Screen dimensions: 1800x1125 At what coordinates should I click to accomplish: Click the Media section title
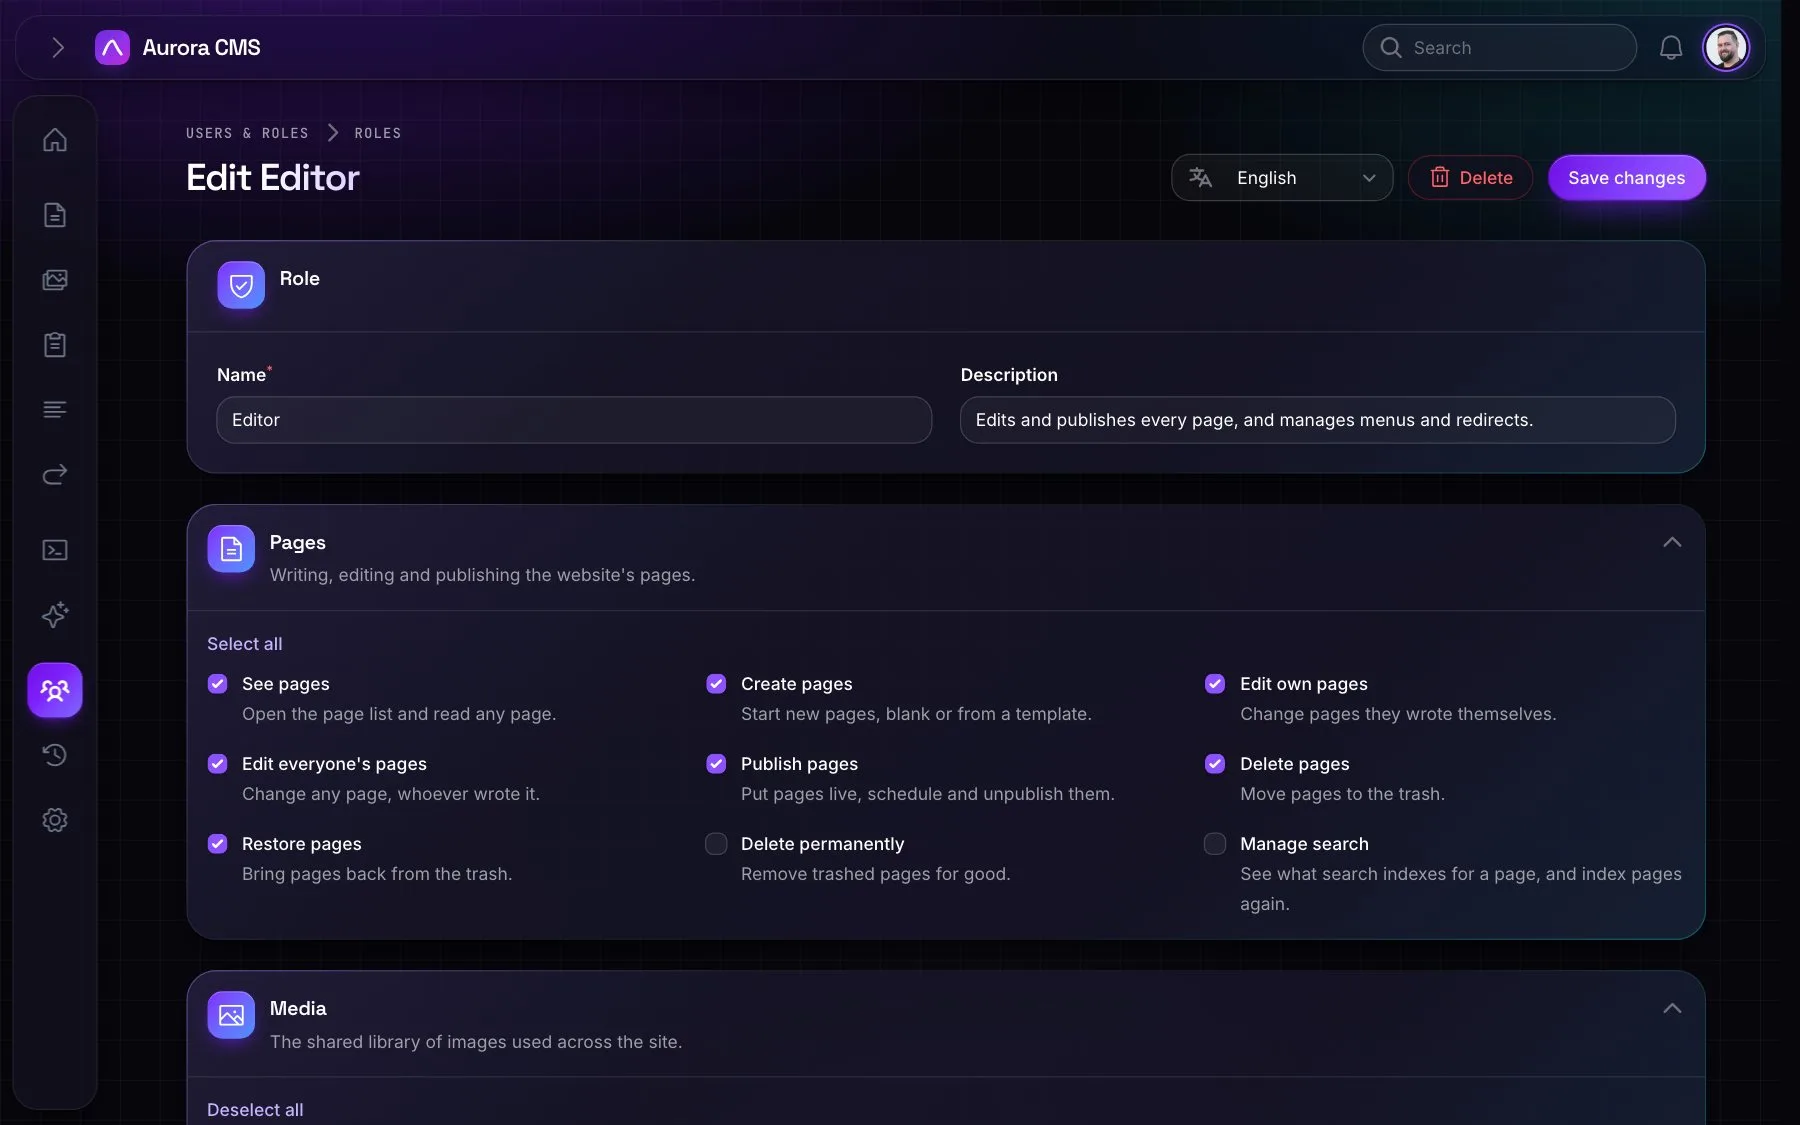click(298, 1008)
